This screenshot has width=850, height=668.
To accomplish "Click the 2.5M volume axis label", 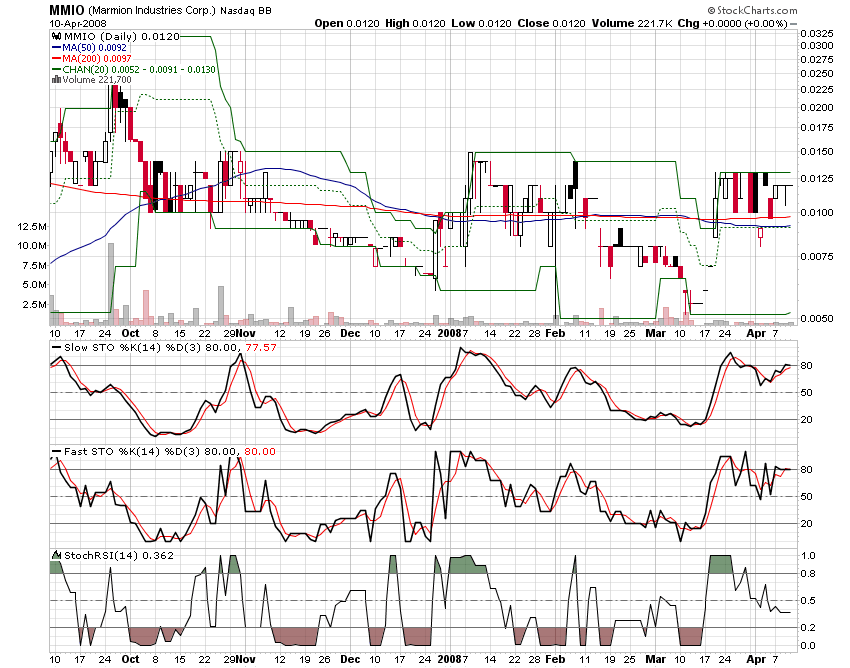I will point(34,305).
